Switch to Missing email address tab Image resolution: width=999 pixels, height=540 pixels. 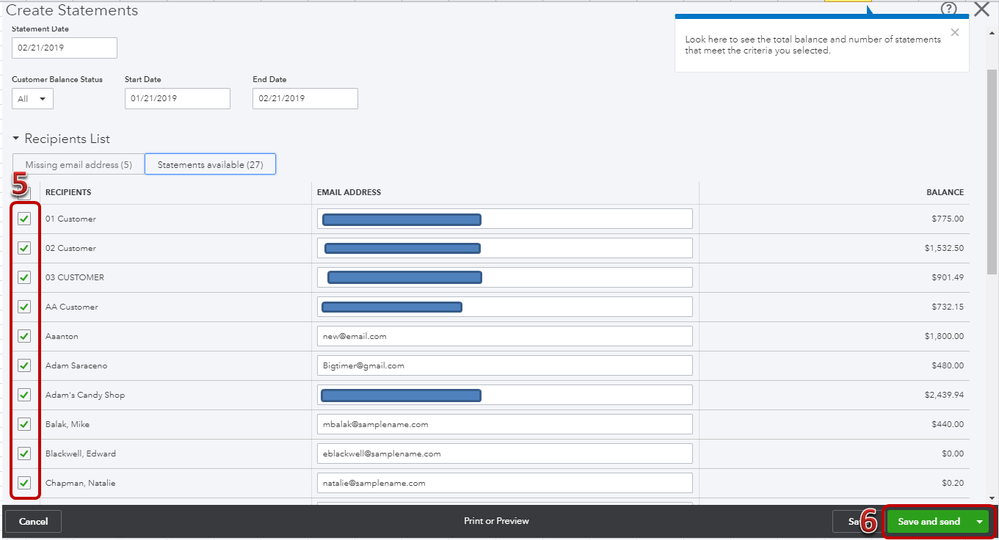click(78, 165)
